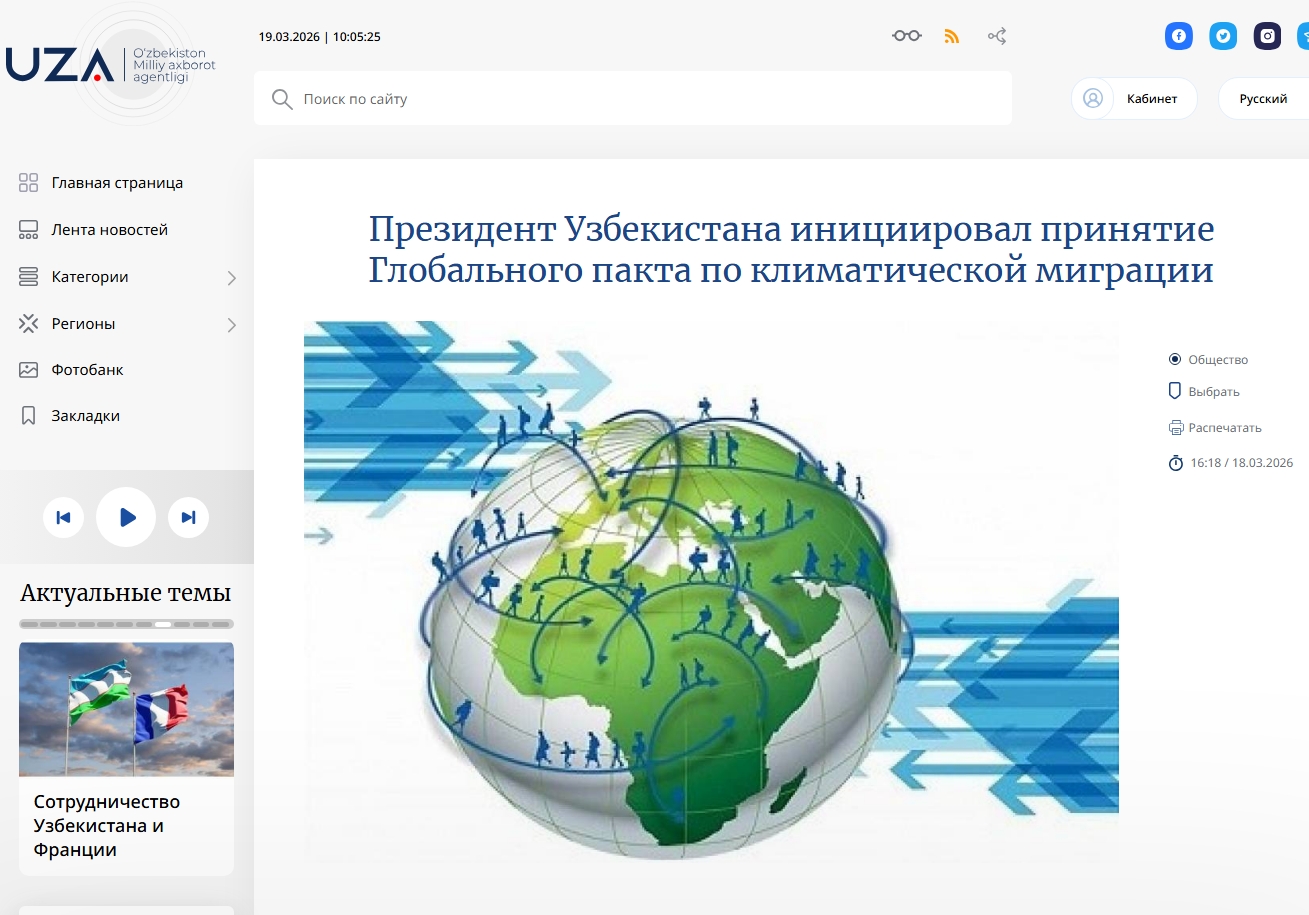Click the share icon in header
Image resolution: width=1309 pixels, height=915 pixels.
coord(997,36)
